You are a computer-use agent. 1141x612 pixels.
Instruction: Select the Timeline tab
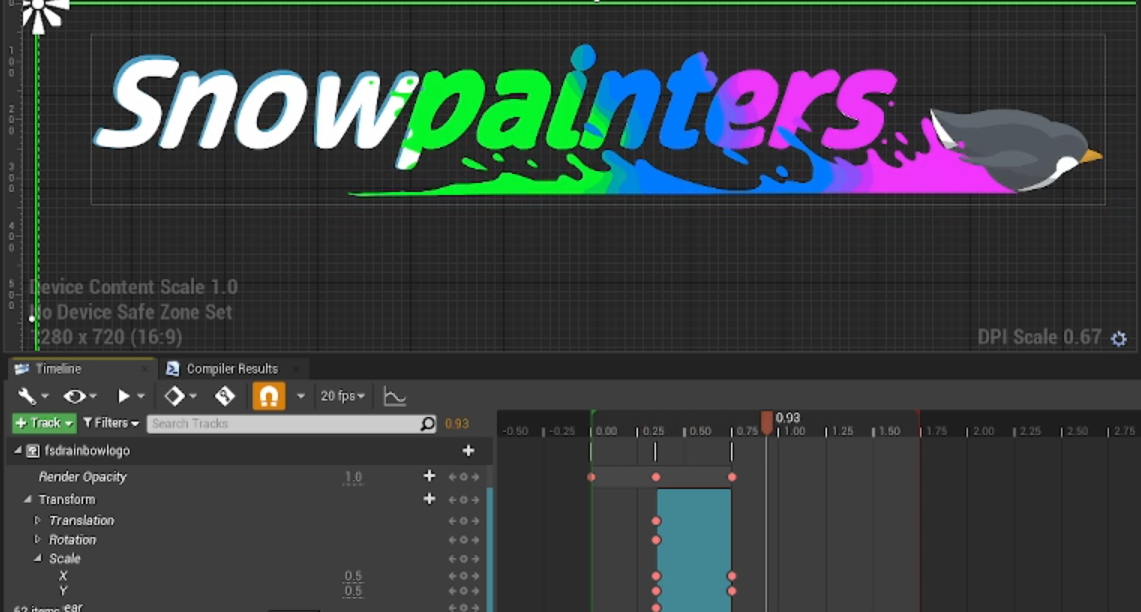(58, 369)
